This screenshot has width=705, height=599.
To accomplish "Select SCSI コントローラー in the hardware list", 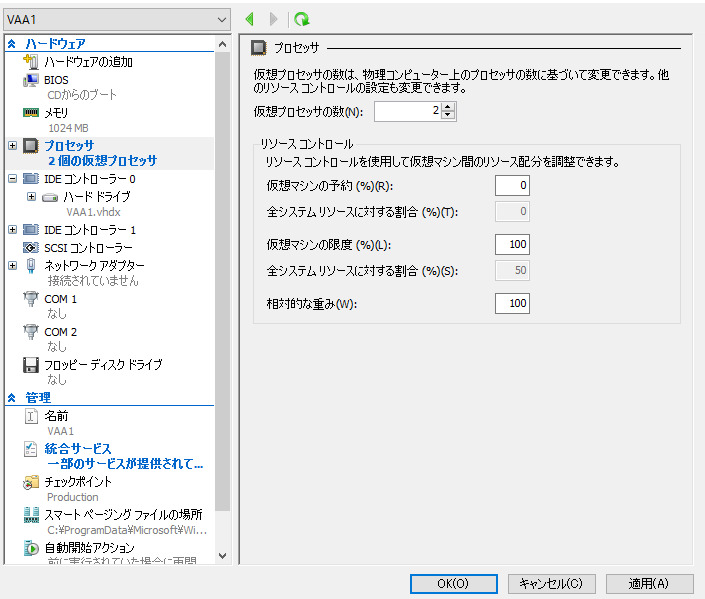I will (x=88, y=247).
